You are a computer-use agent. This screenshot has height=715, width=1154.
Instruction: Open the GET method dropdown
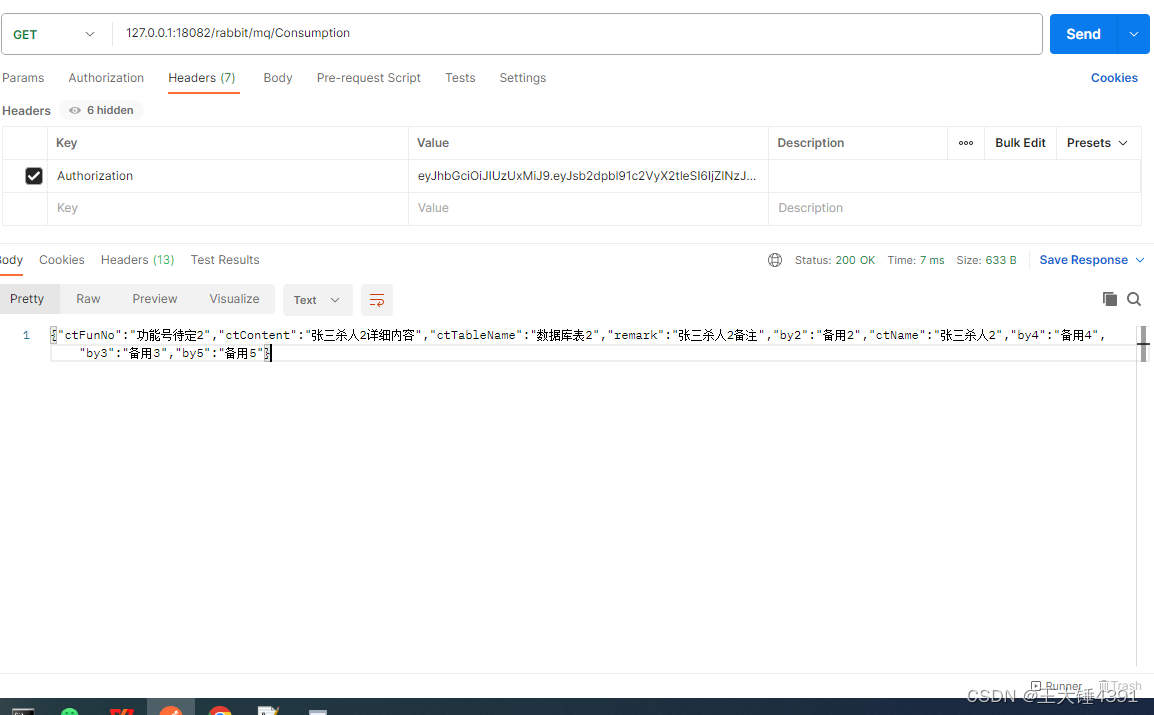pos(55,33)
